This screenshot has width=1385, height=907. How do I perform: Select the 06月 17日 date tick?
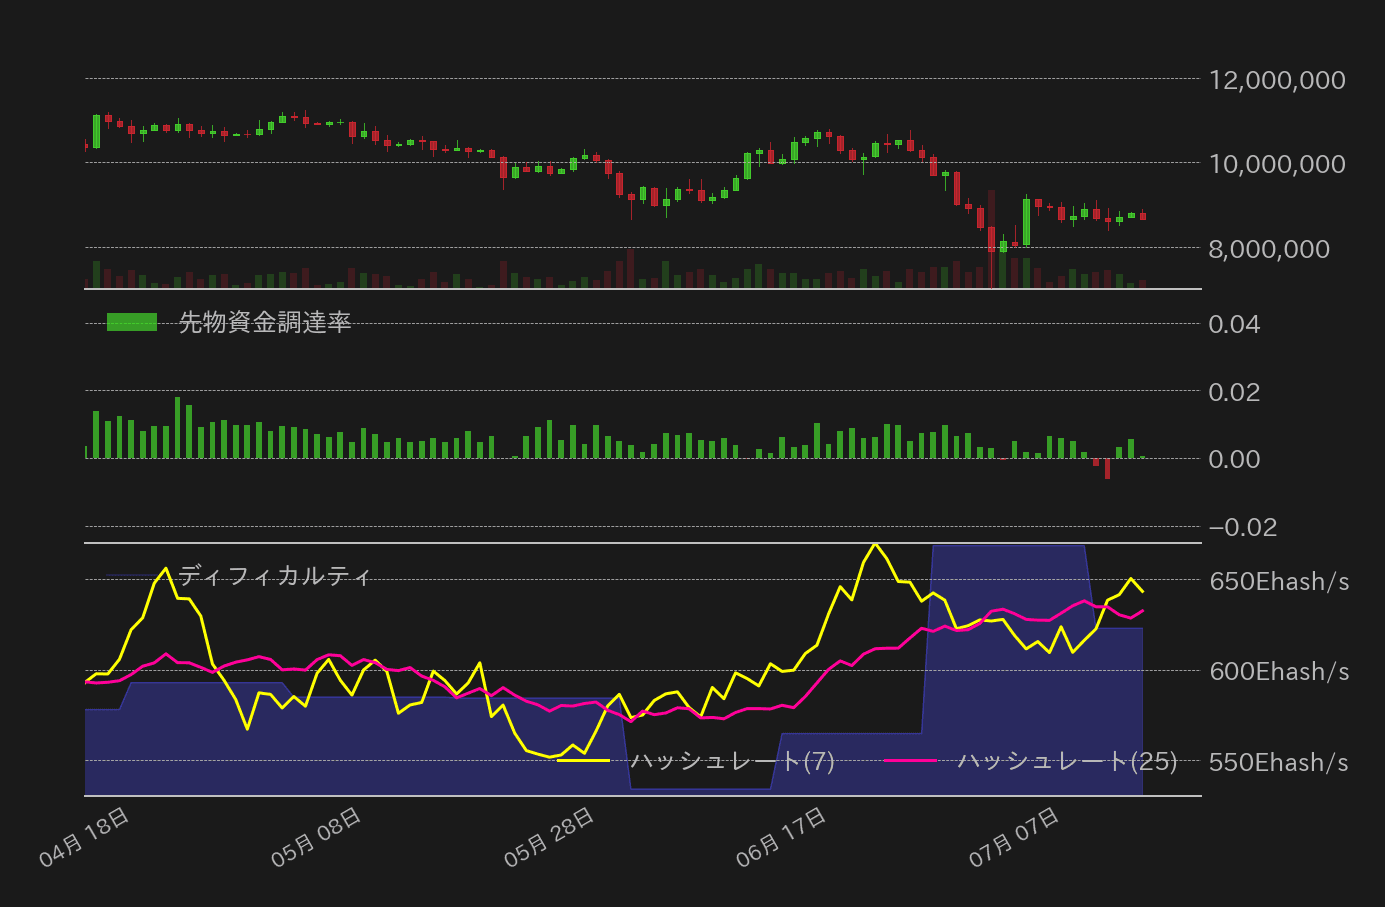781,838
